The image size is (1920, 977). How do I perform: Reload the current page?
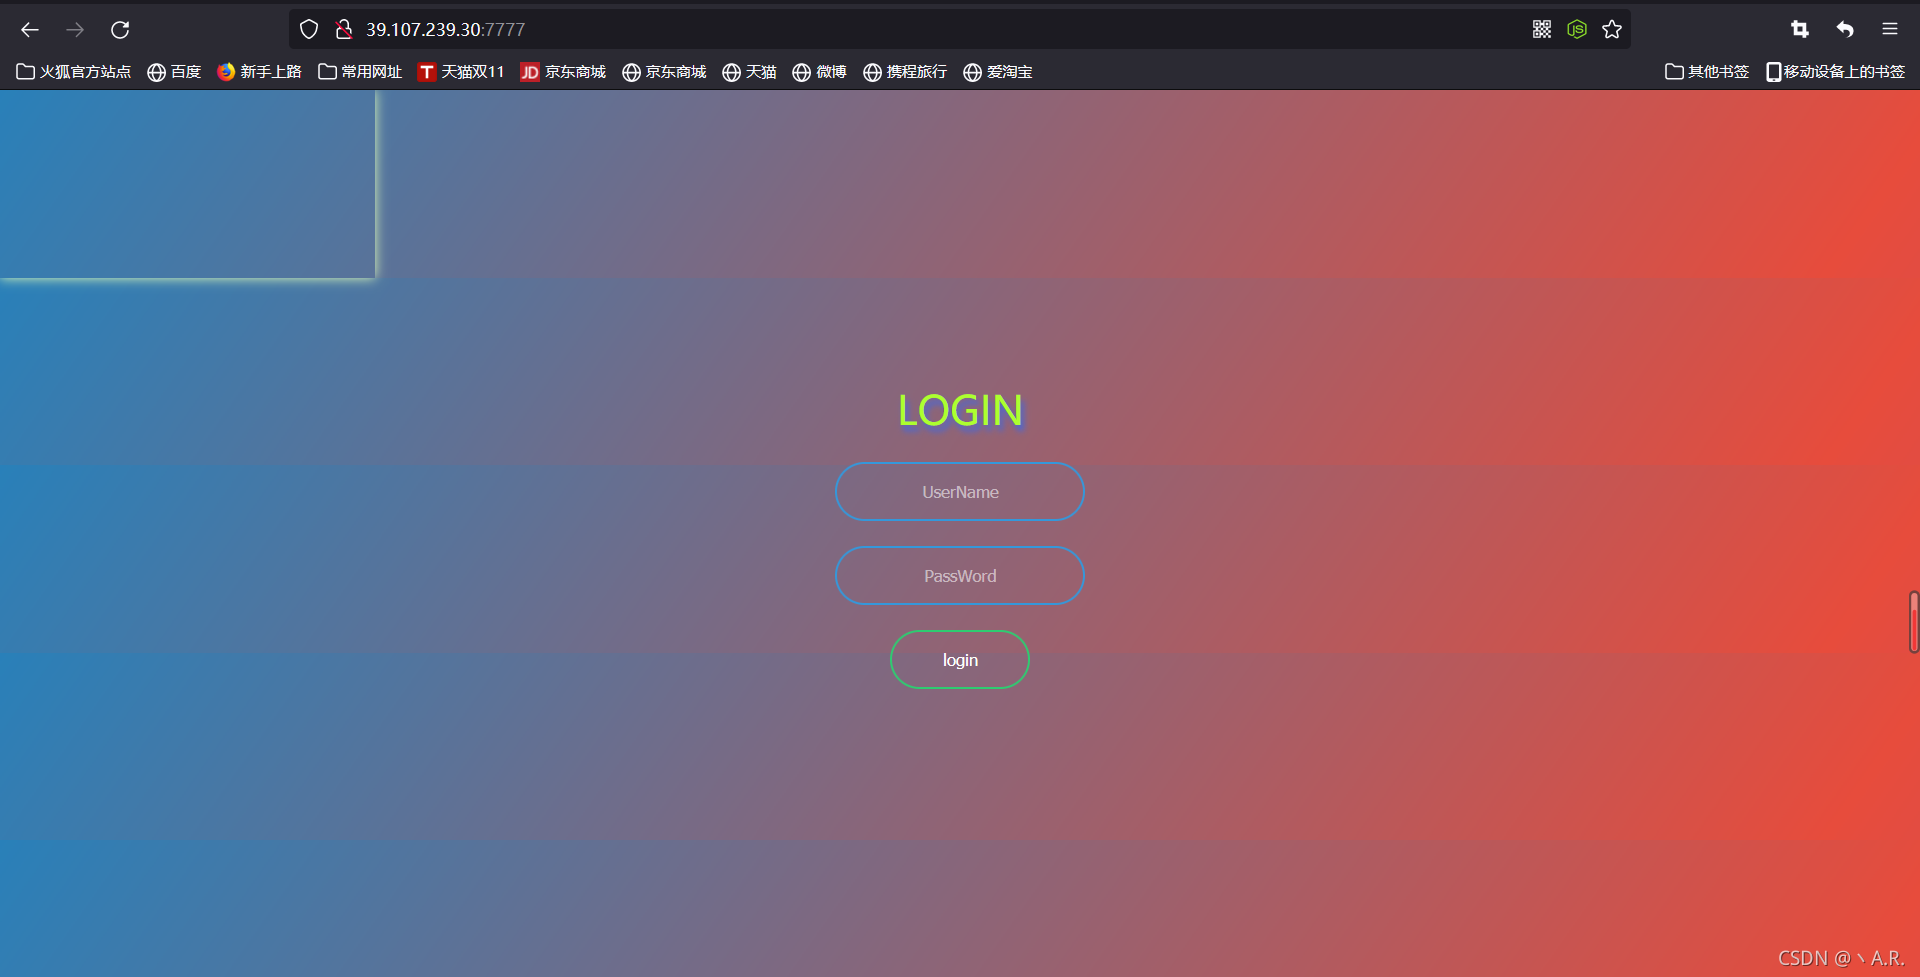(120, 30)
